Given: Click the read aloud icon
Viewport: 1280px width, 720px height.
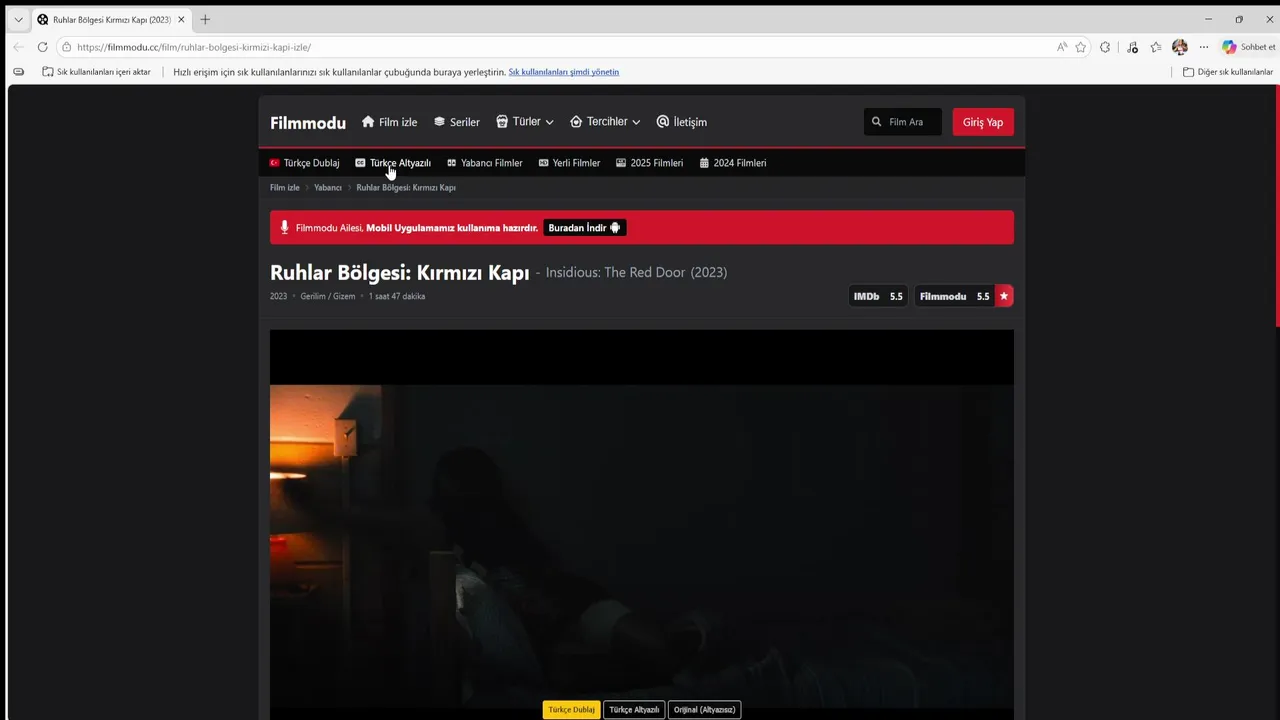Looking at the screenshot, I should [x=1062, y=47].
